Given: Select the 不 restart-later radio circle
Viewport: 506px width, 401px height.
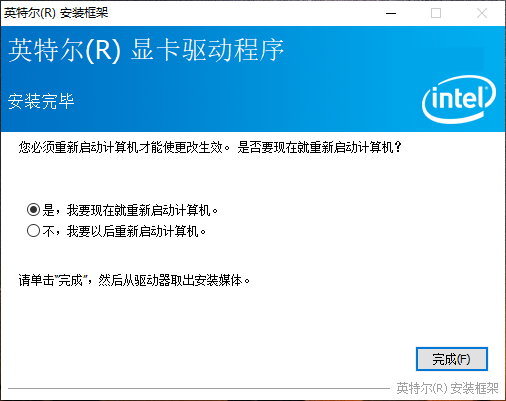Looking at the screenshot, I should coord(33,230).
